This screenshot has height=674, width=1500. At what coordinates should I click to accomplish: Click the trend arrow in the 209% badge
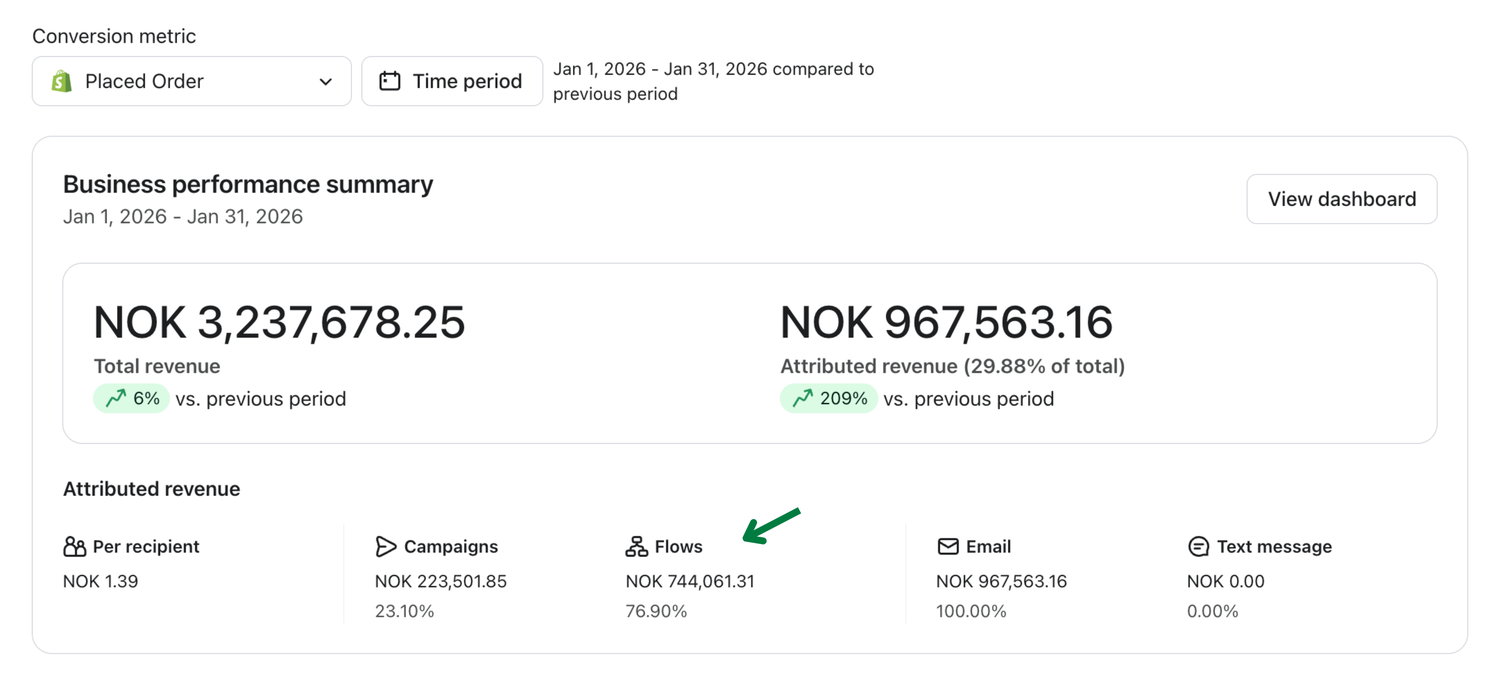pyautogui.click(x=802, y=398)
